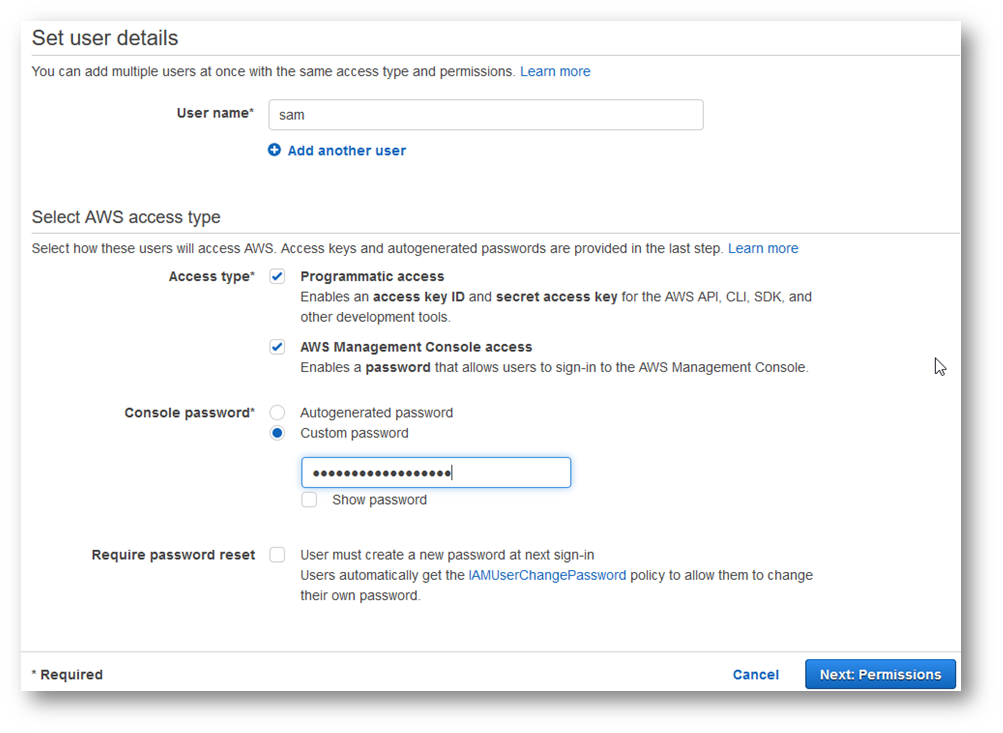Screen dimensions: 1003x733
Task: Click the 'Autogenerated password' option label
Action: pyautogui.click(x=376, y=413)
